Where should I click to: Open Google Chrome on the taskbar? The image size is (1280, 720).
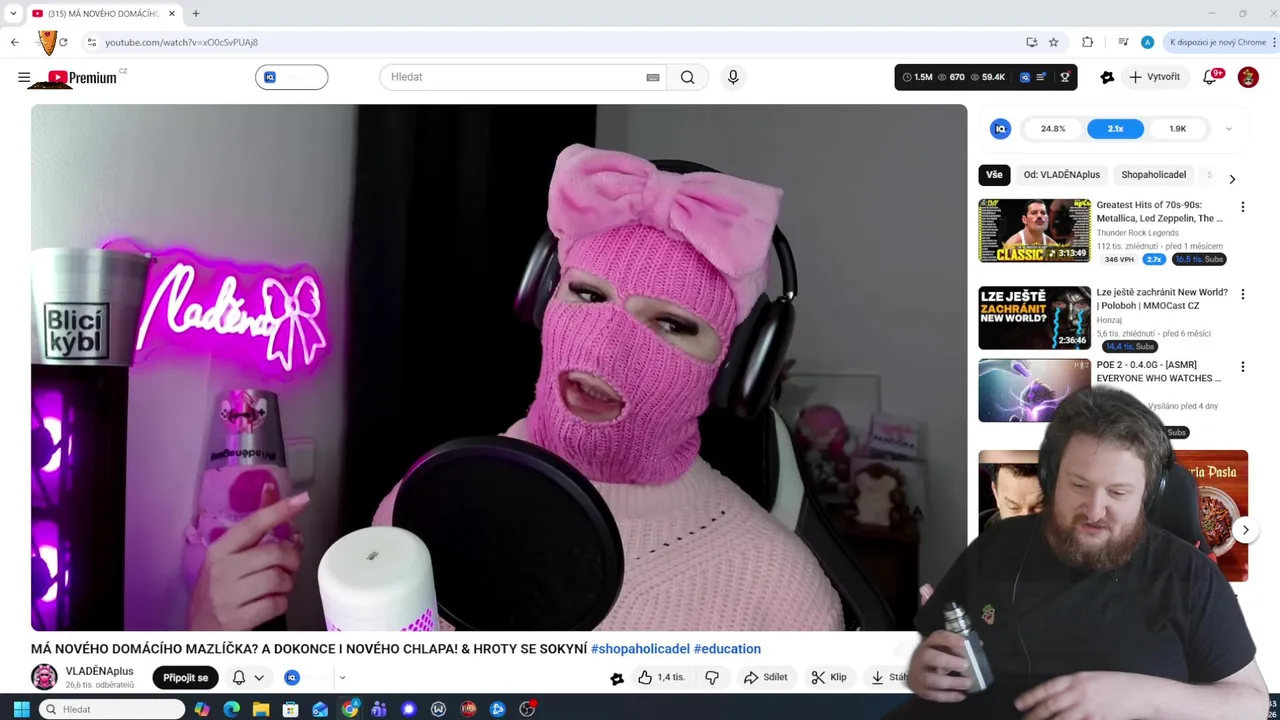coord(350,709)
